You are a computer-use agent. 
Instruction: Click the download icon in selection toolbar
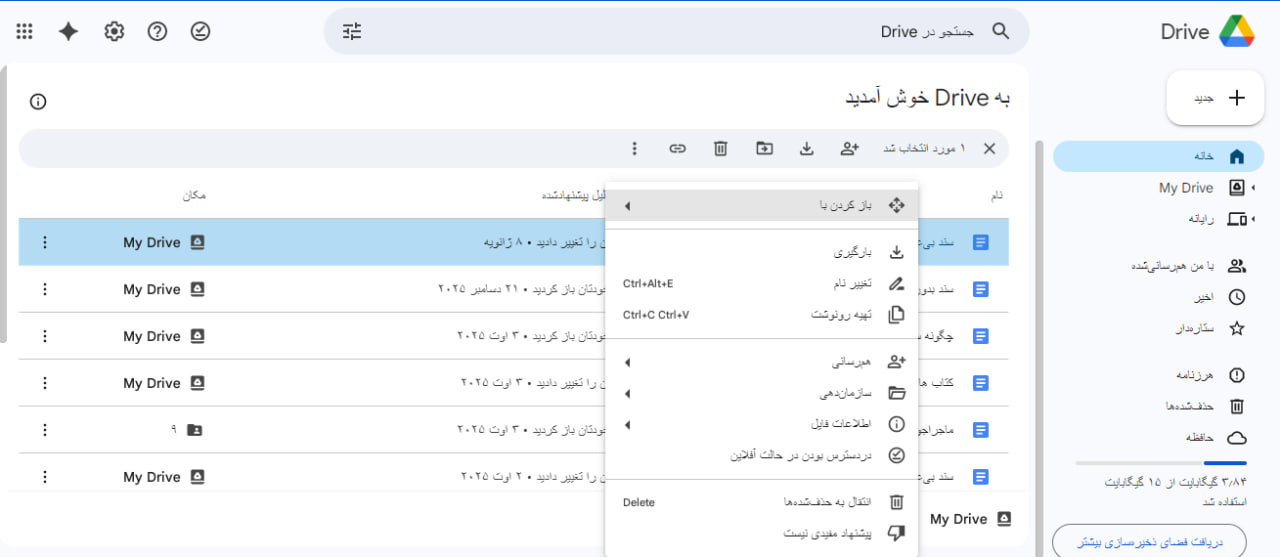tap(806, 149)
